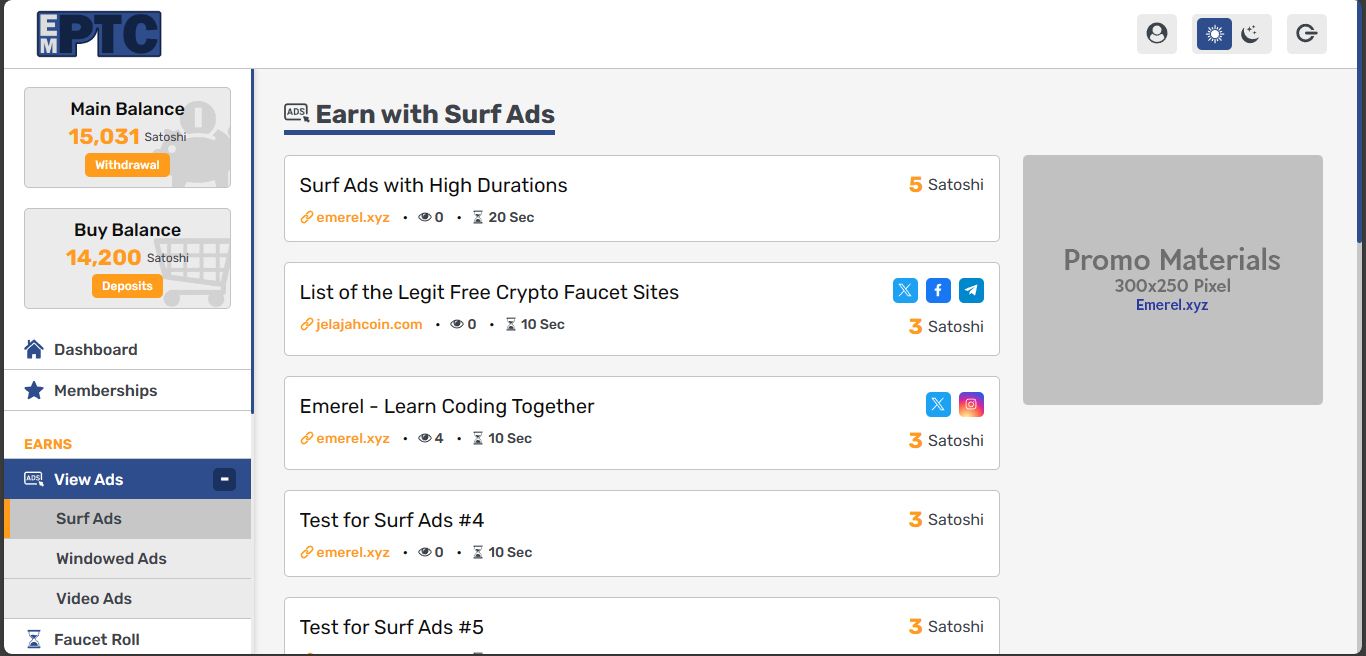The image size is (1366, 656).
Task: Open the Dashboard menu item
Action: click(x=95, y=350)
